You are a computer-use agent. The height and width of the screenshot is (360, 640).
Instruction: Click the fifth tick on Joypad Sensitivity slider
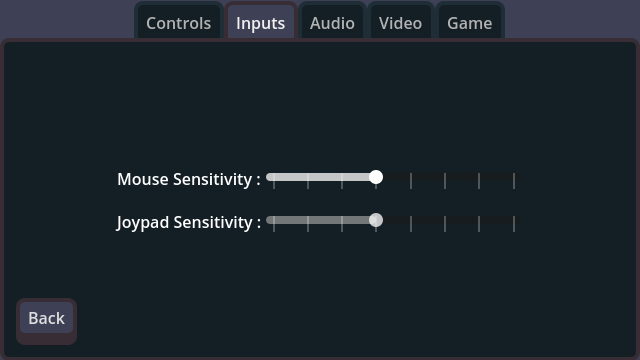411,224
